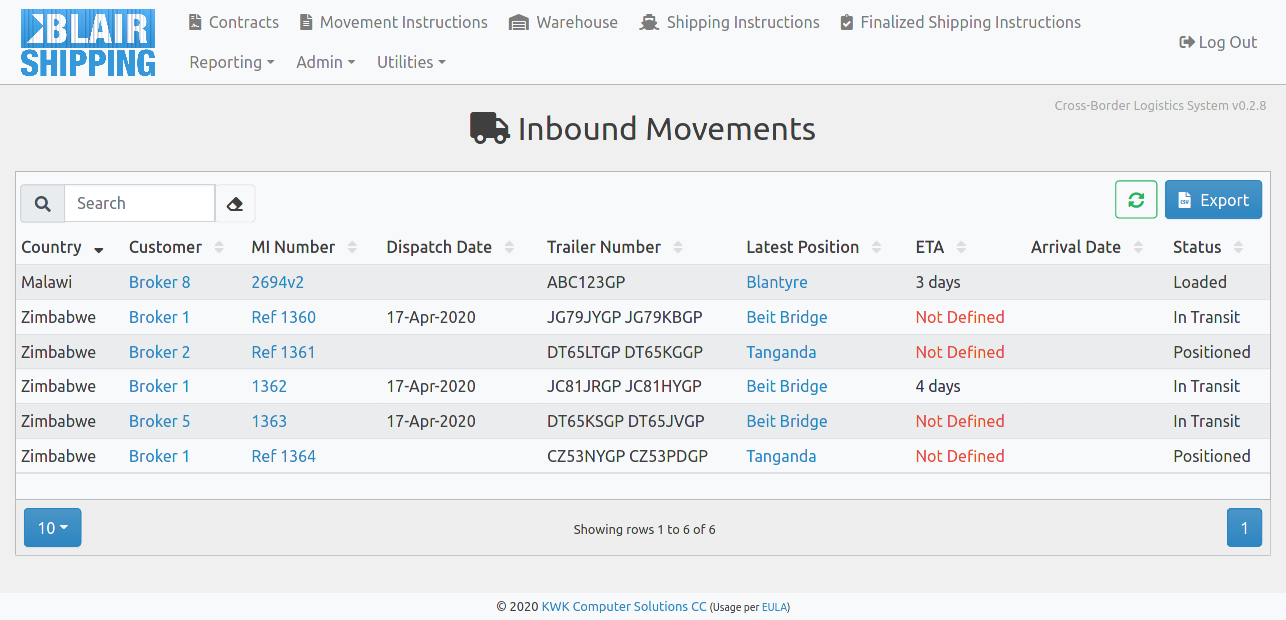1286x620 pixels.
Task: Open the Warehouse menu item
Action: 563,22
